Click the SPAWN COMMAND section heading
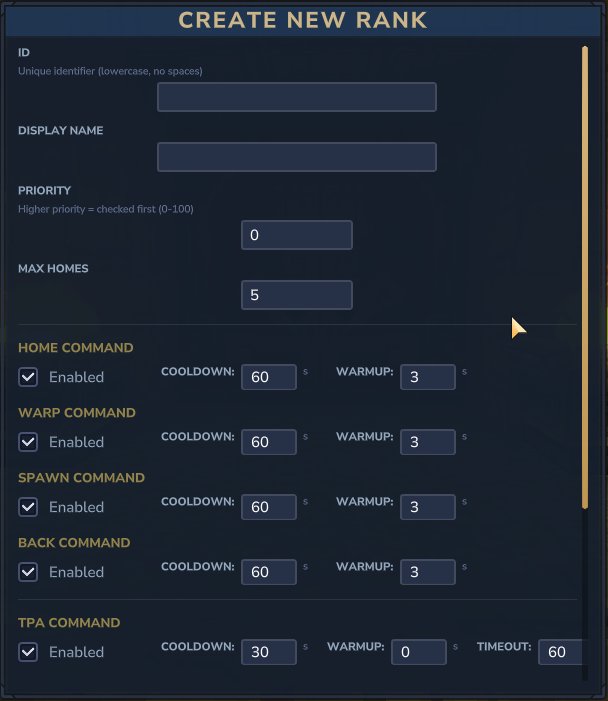608x701 pixels. click(81, 477)
